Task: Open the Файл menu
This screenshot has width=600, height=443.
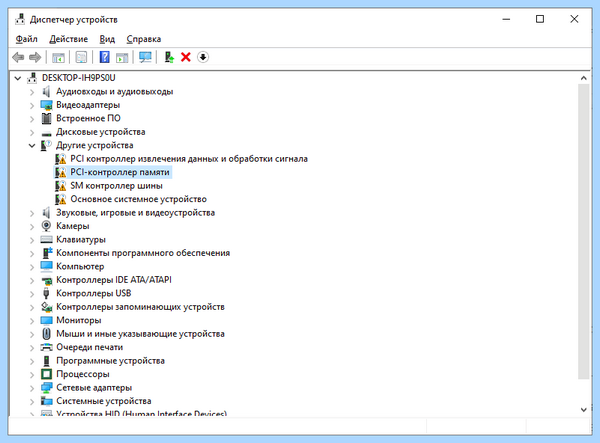Action: click(26, 39)
